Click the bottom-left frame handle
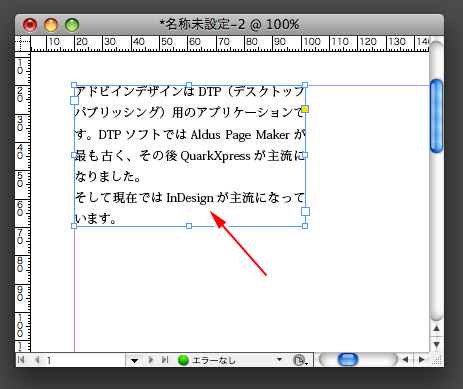The image size is (463, 389). pos(74,226)
